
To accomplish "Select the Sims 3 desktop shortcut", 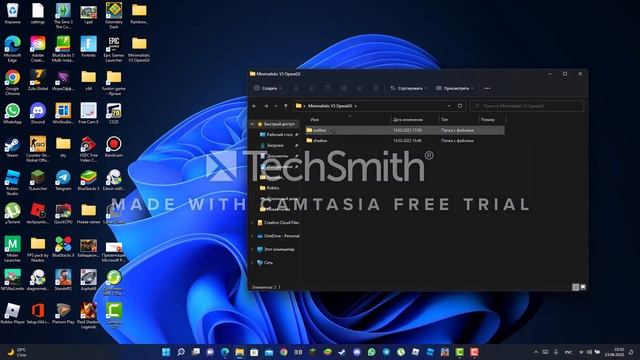I will tap(63, 15).
